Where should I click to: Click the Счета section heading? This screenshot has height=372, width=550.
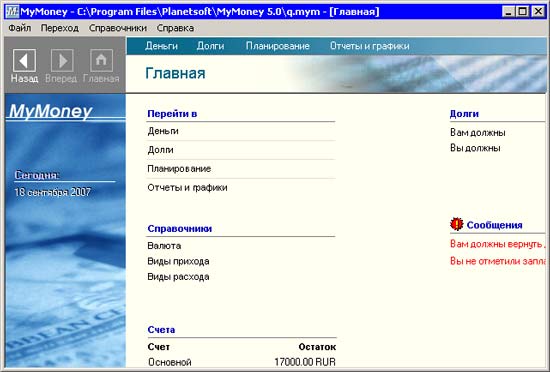[x=161, y=330]
